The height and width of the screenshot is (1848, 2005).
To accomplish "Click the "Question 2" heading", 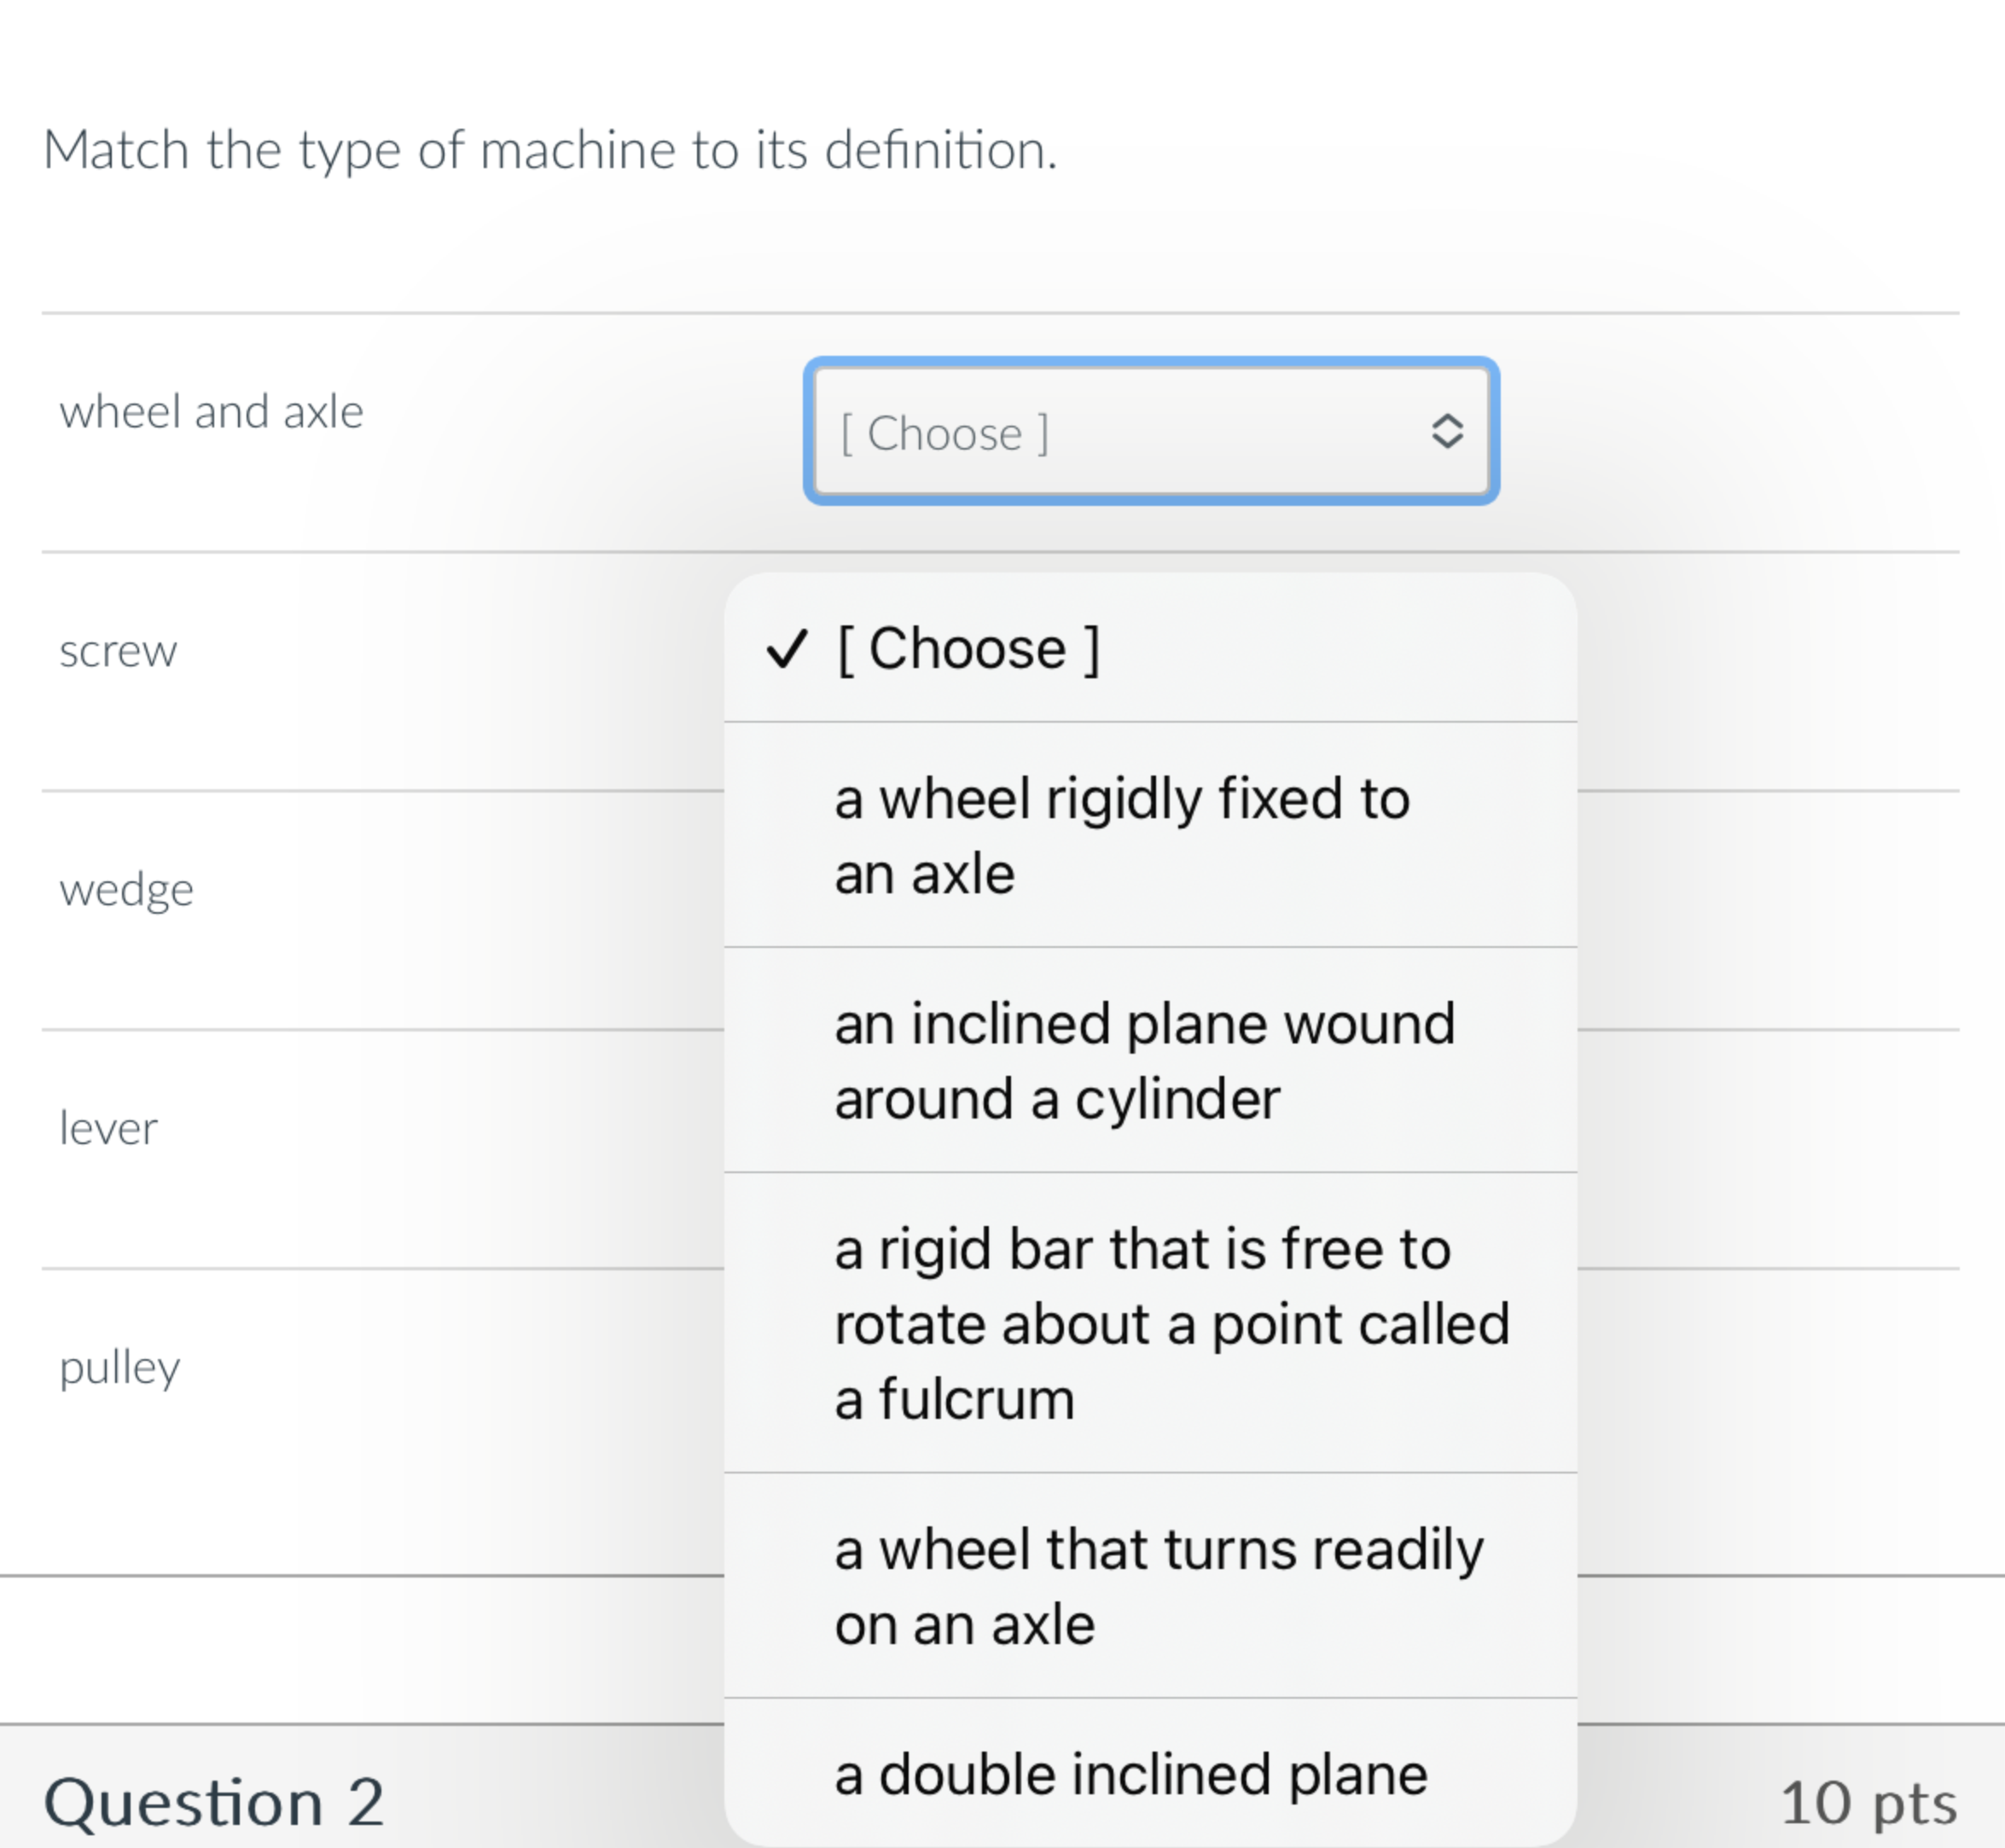I will [214, 1803].
